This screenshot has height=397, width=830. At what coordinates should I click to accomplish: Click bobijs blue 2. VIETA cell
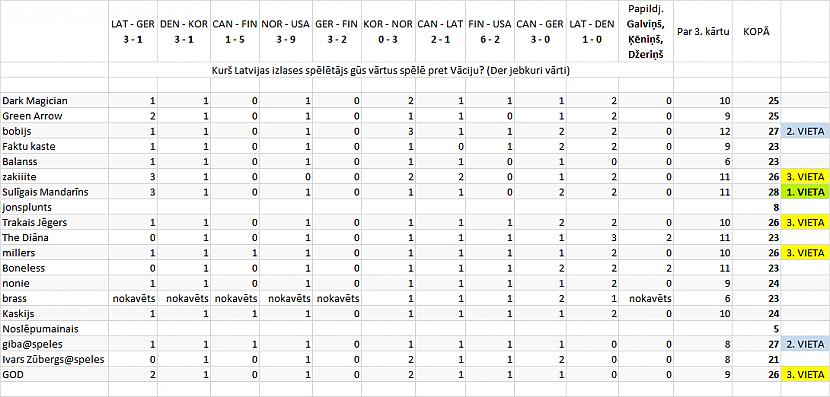805,131
